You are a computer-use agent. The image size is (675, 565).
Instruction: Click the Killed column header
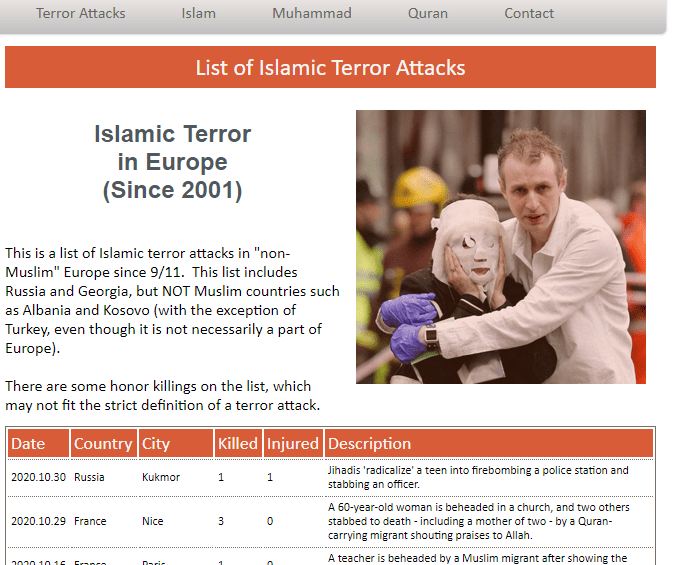[237, 444]
